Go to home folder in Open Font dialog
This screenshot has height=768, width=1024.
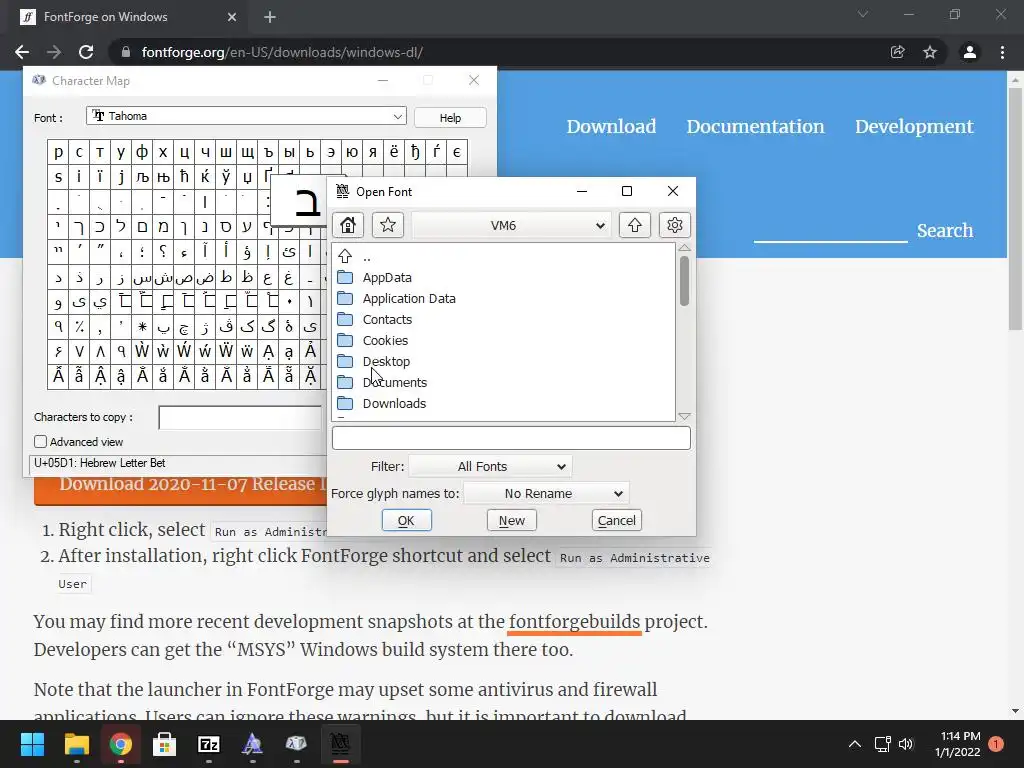tap(348, 225)
